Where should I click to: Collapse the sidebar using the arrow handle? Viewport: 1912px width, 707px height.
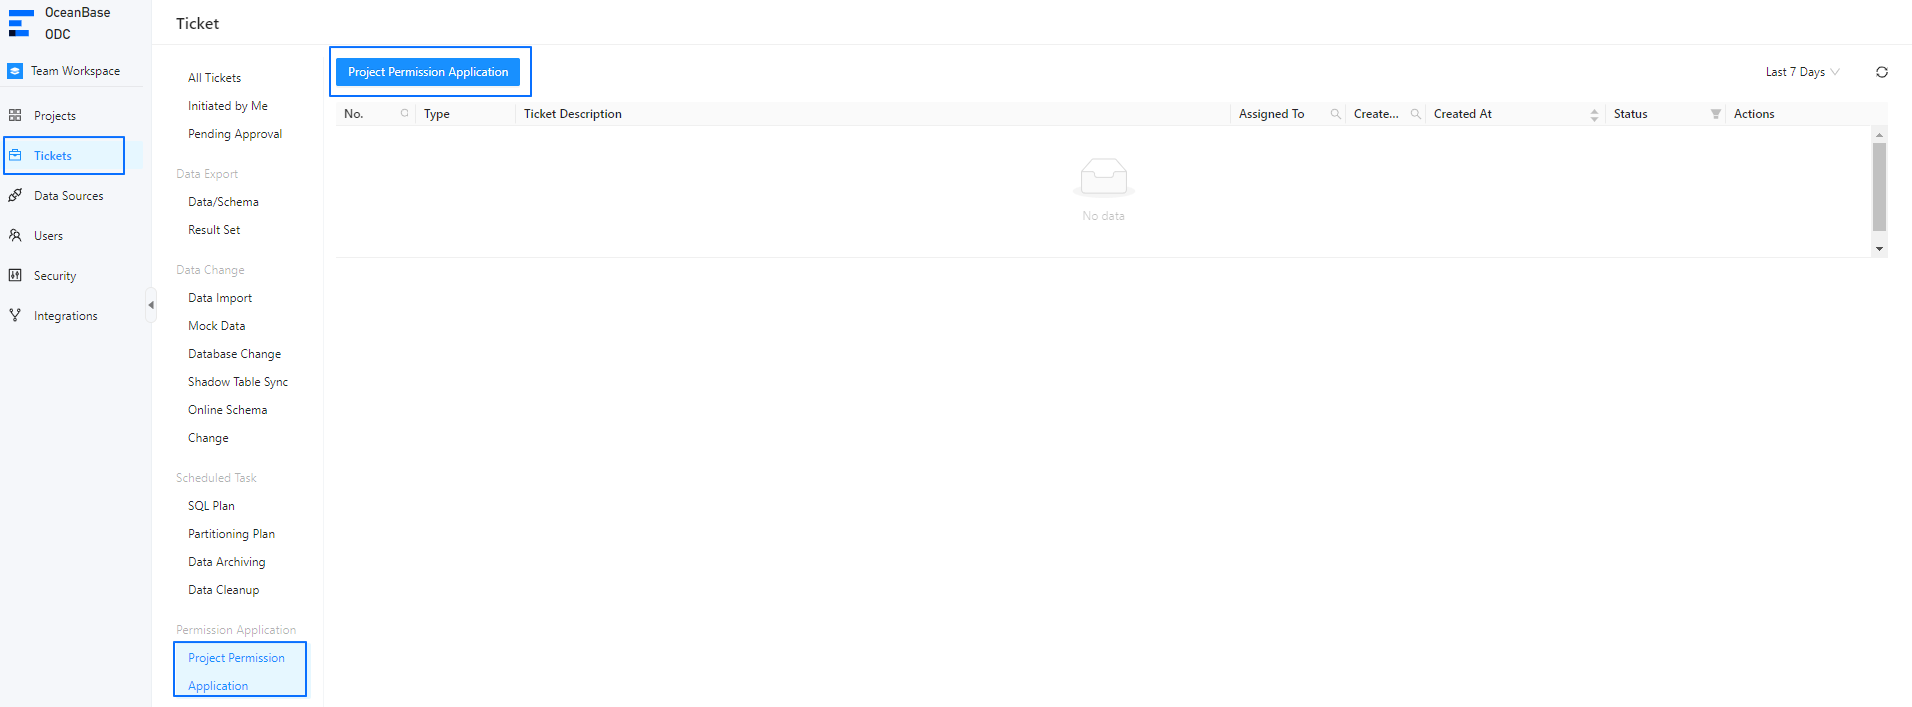(151, 305)
